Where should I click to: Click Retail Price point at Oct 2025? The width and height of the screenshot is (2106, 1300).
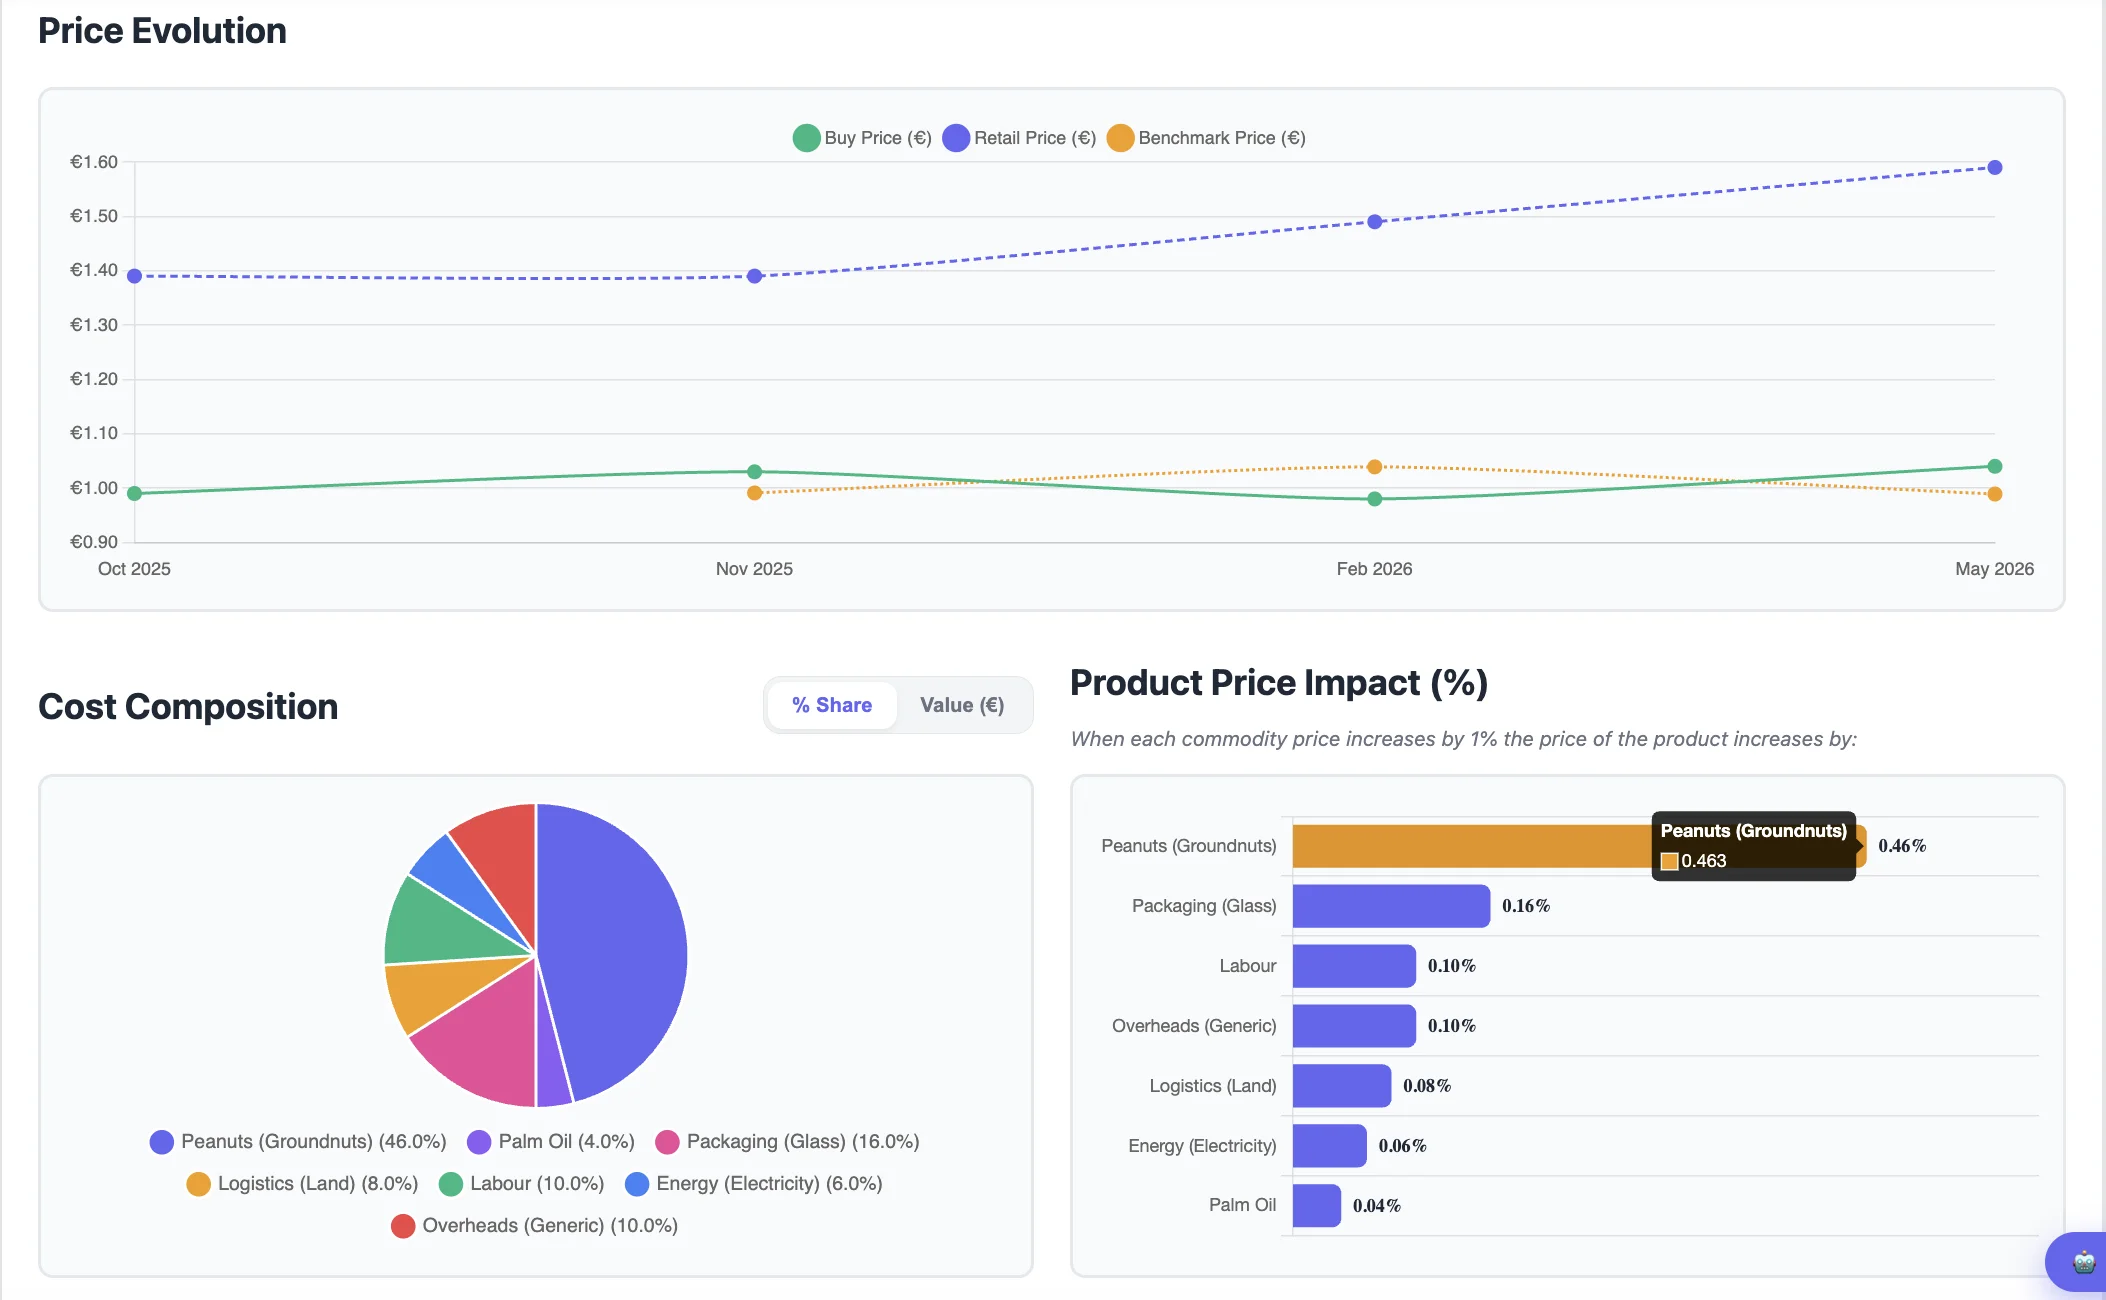point(135,276)
